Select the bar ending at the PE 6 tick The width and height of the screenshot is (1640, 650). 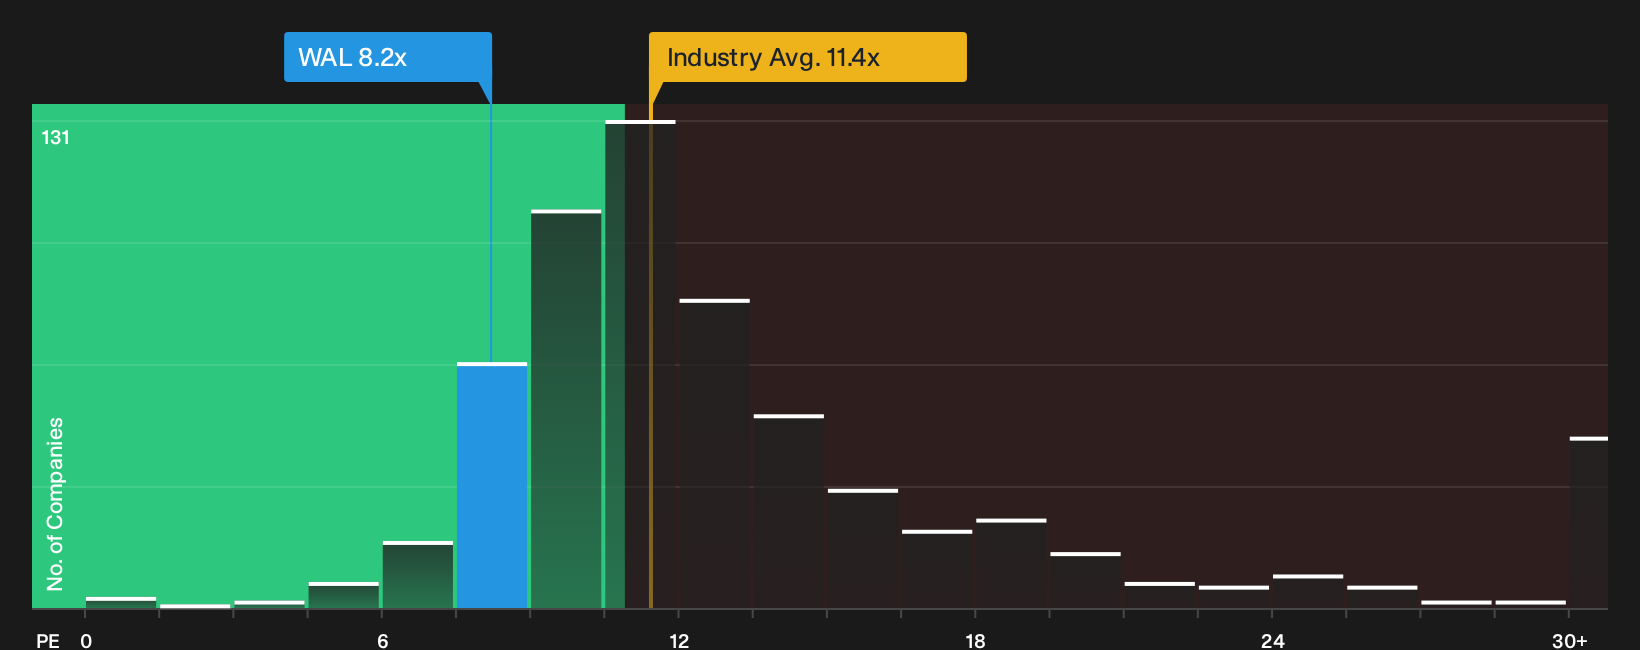coord(344,595)
